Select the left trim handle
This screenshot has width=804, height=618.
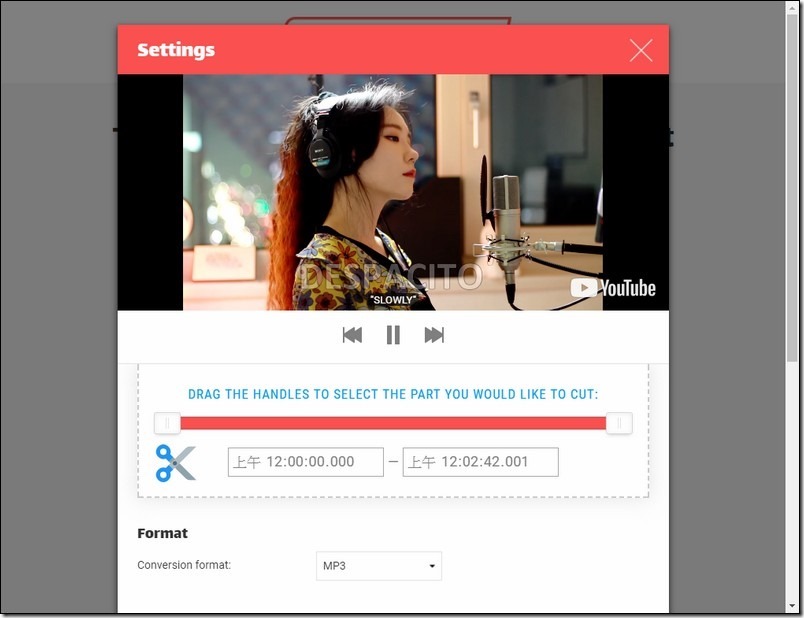pyautogui.click(x=167, y=423)
